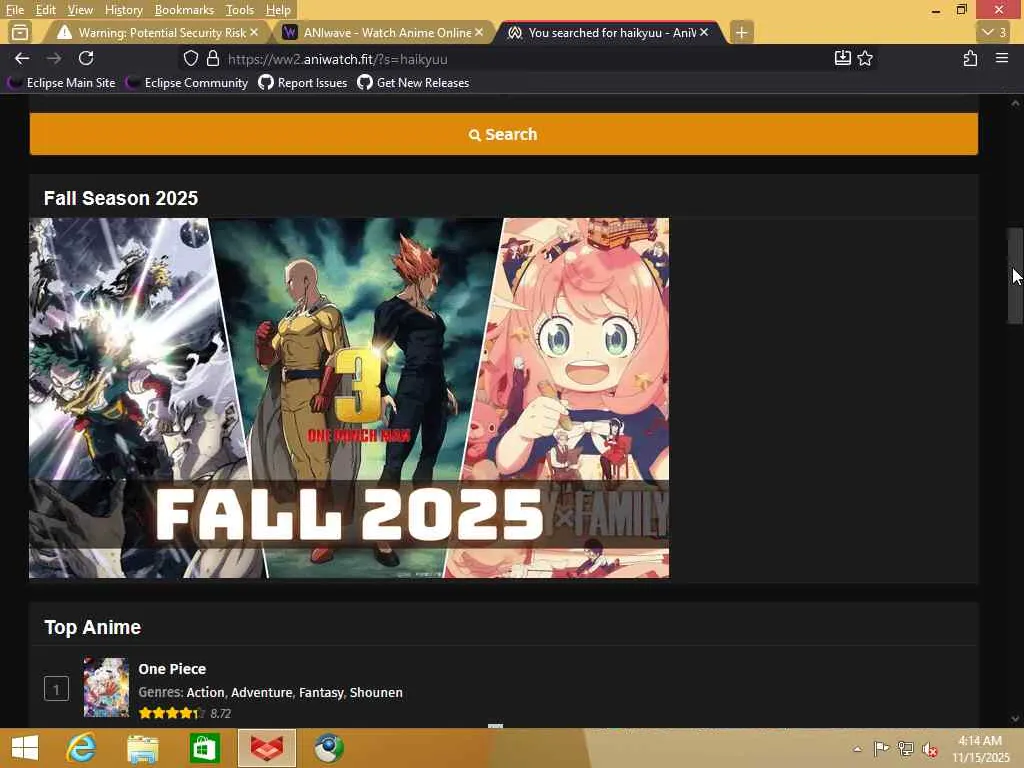Viewport: 1024px width, 768px height.
Task: Click the One Piece star rating
Action: 171,713
